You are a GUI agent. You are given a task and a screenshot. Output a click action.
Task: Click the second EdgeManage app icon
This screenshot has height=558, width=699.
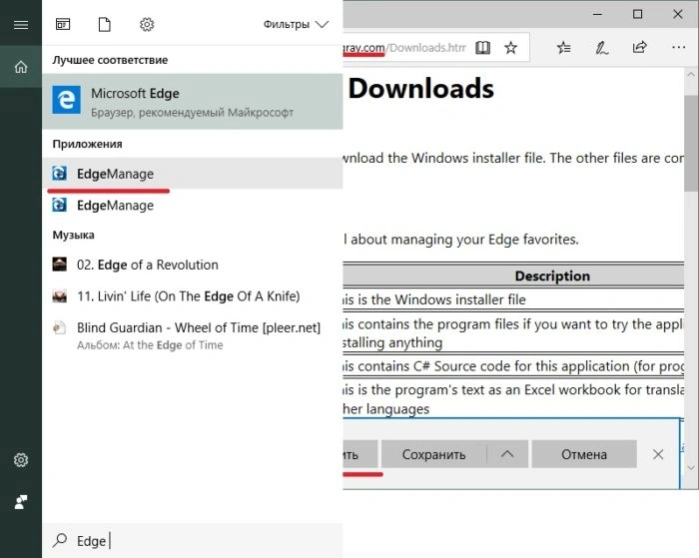(59, 205)
